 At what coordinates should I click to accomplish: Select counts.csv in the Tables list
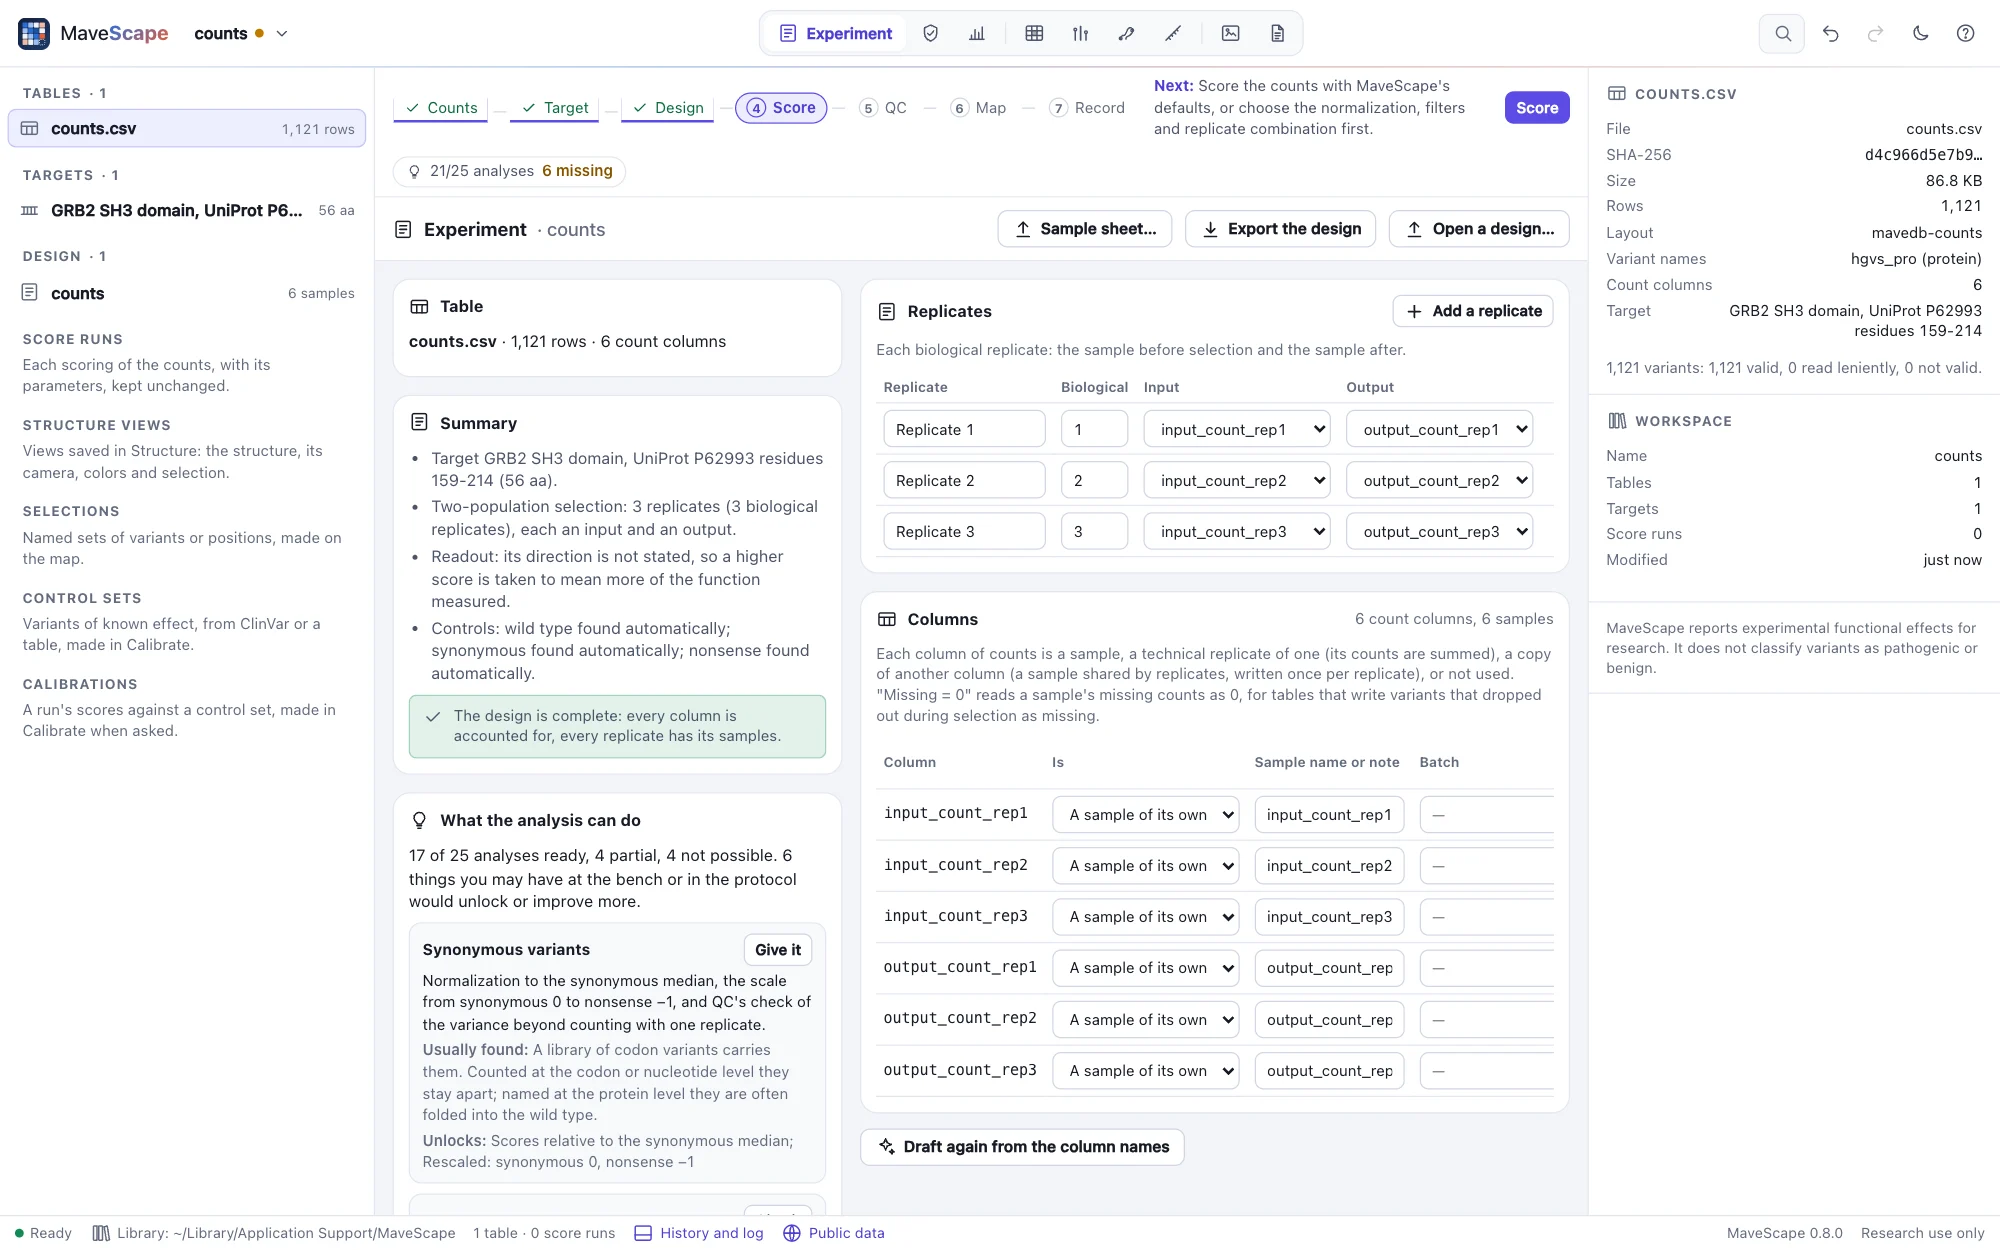click(x=187, y=128)
